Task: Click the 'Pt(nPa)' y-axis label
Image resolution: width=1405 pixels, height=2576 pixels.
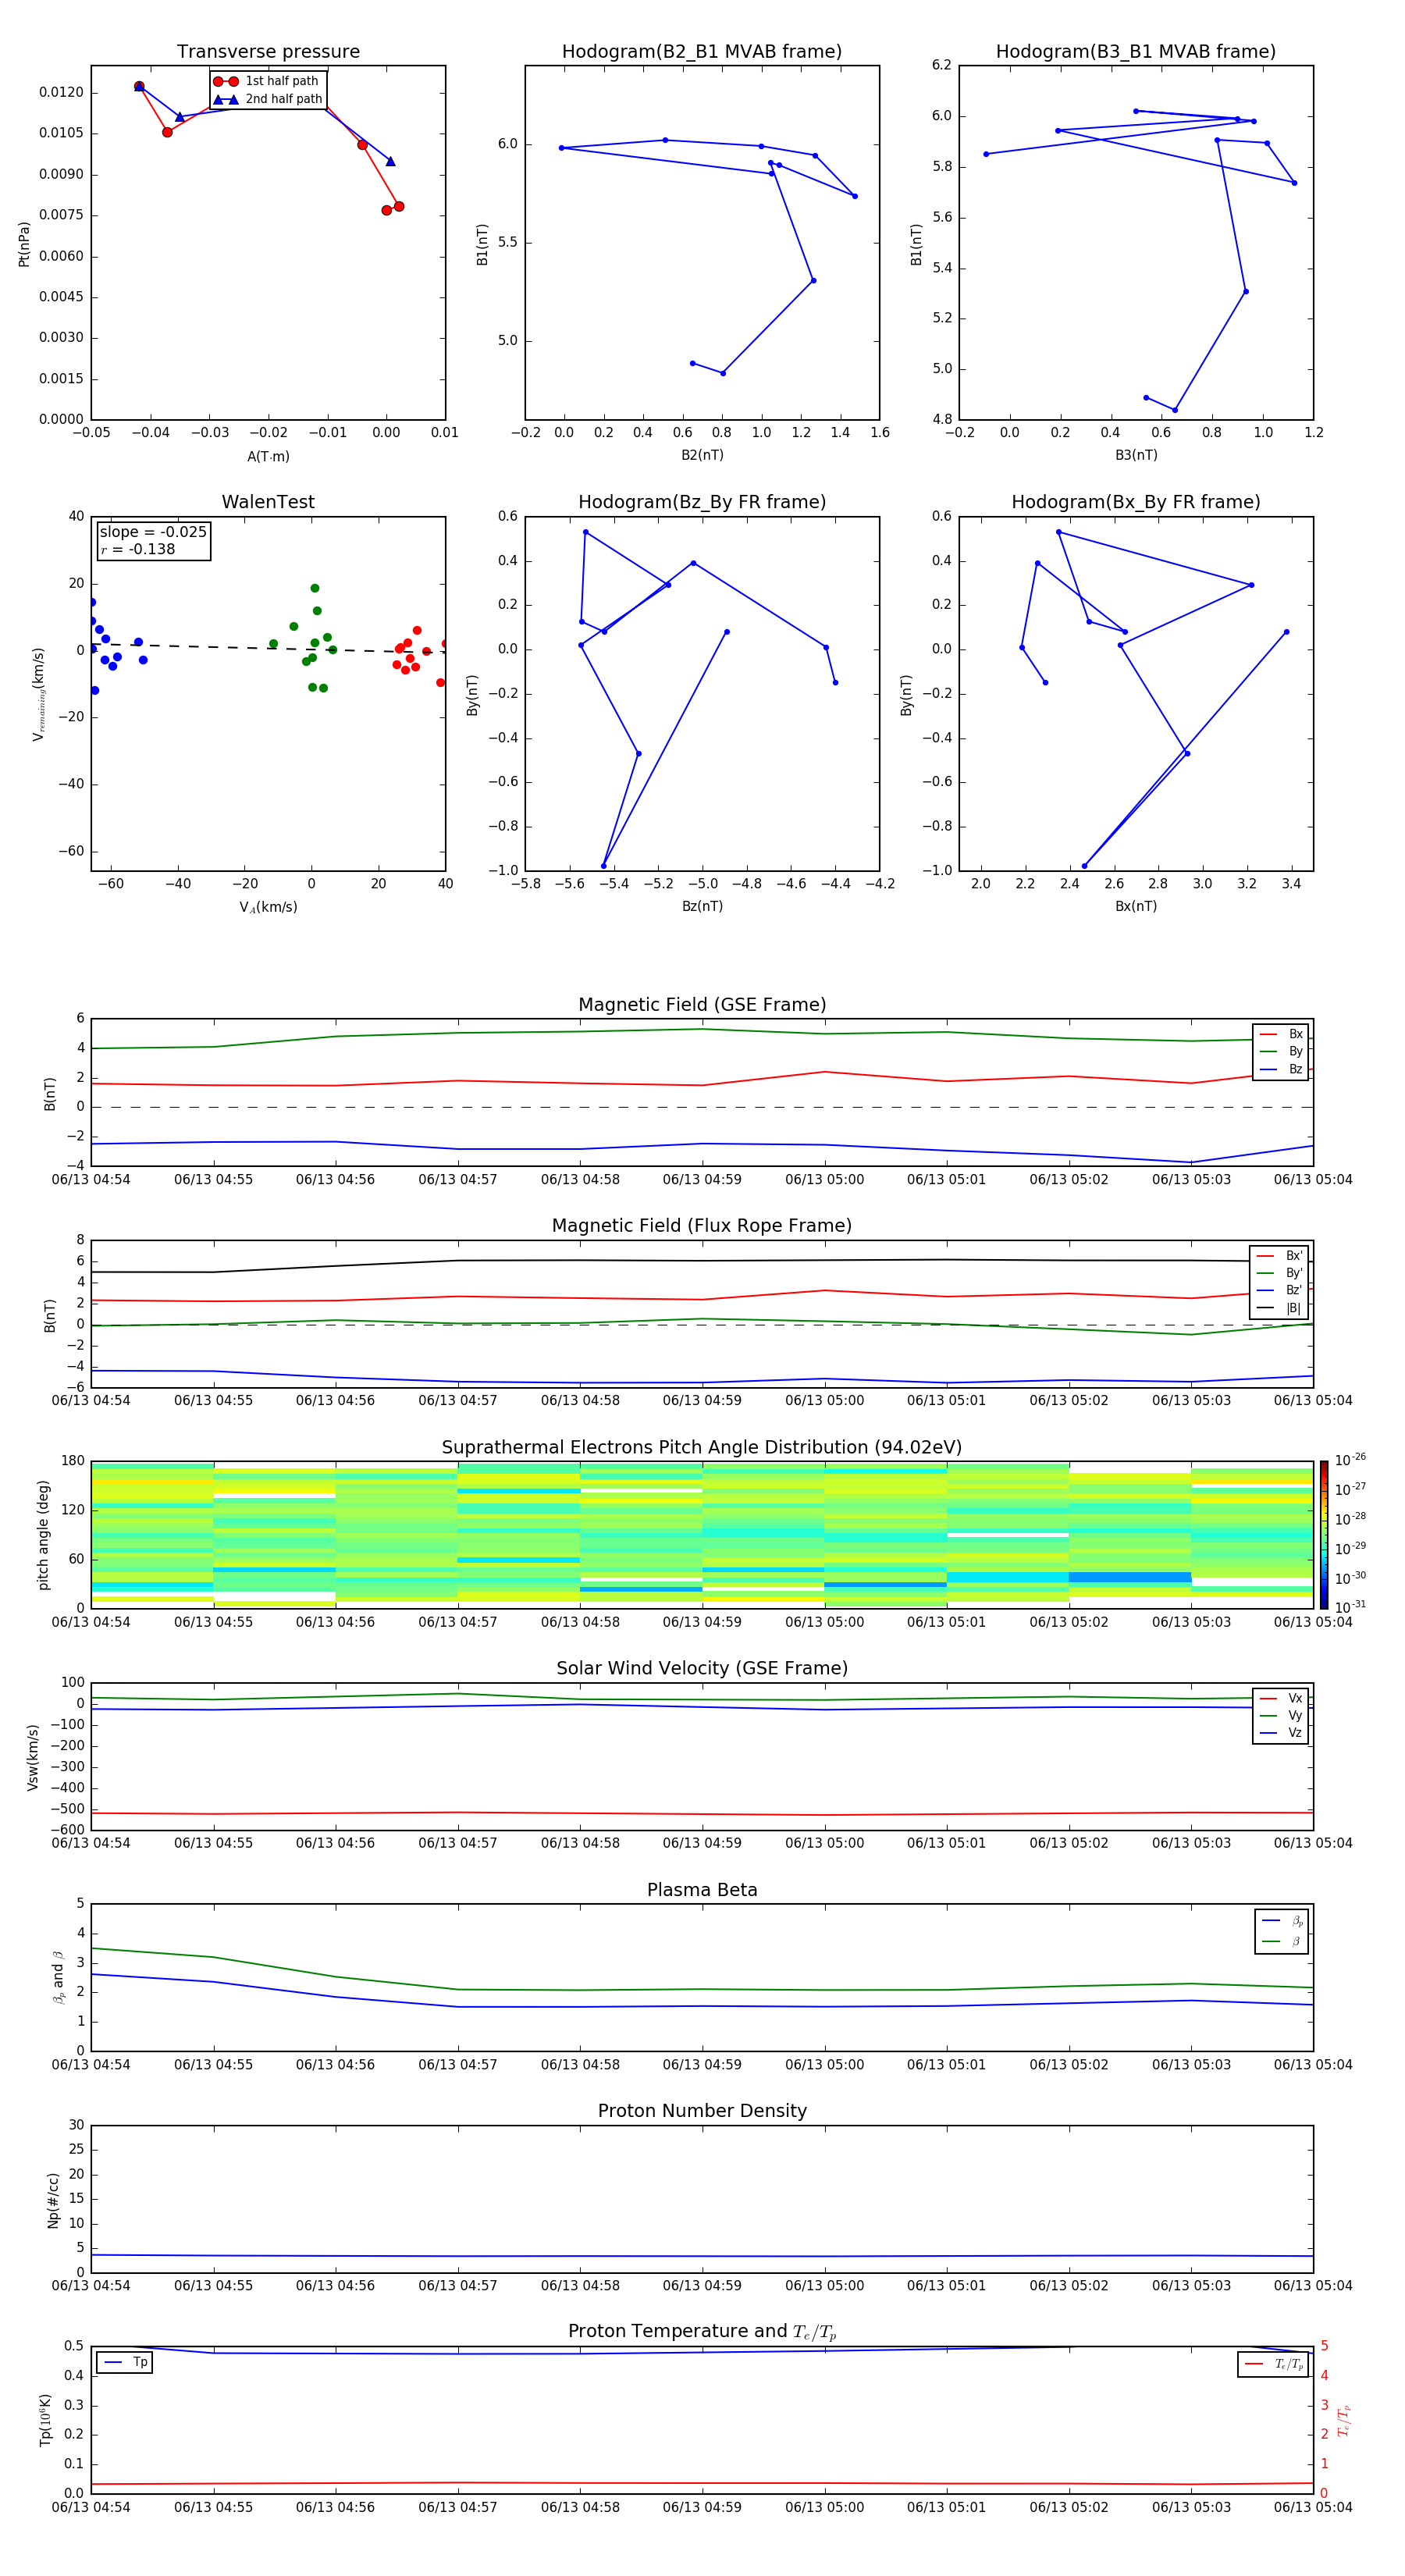Action: tap(24, 244)
